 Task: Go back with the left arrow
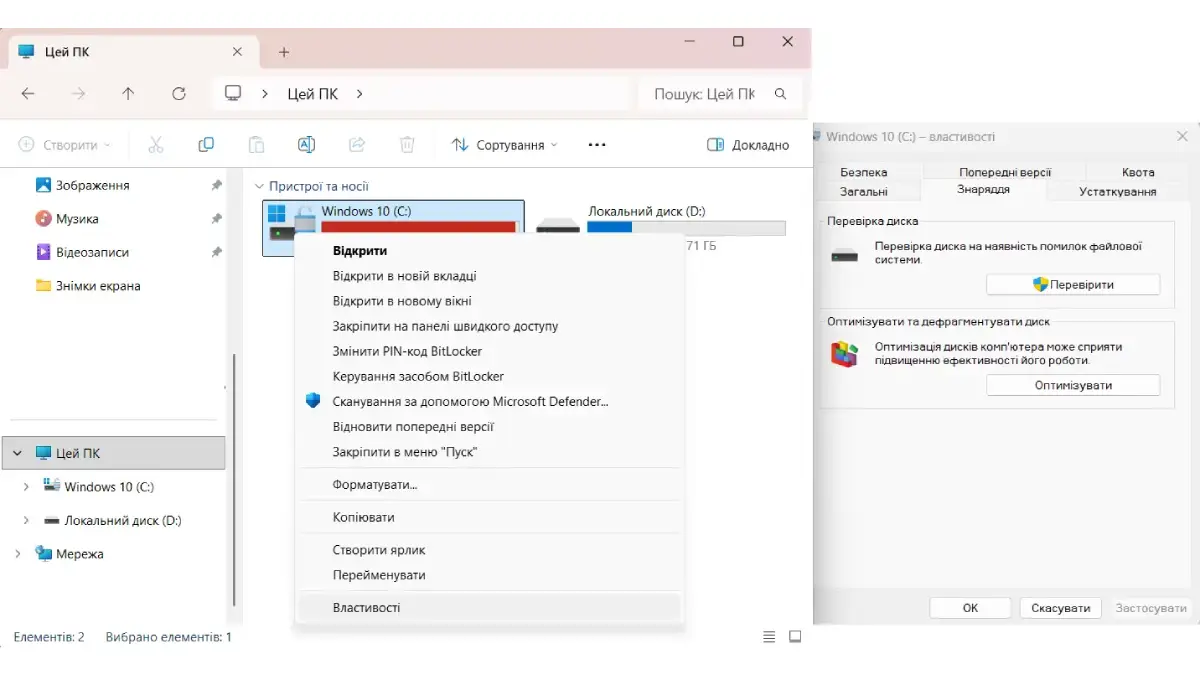28,94
